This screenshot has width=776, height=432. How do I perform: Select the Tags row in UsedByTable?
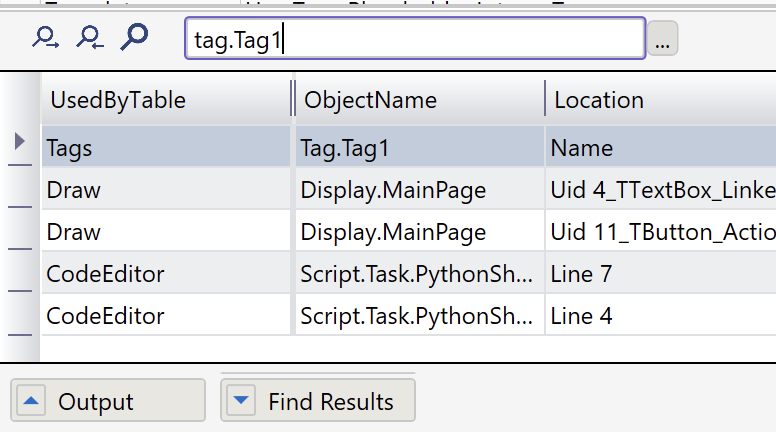point(165,148)
